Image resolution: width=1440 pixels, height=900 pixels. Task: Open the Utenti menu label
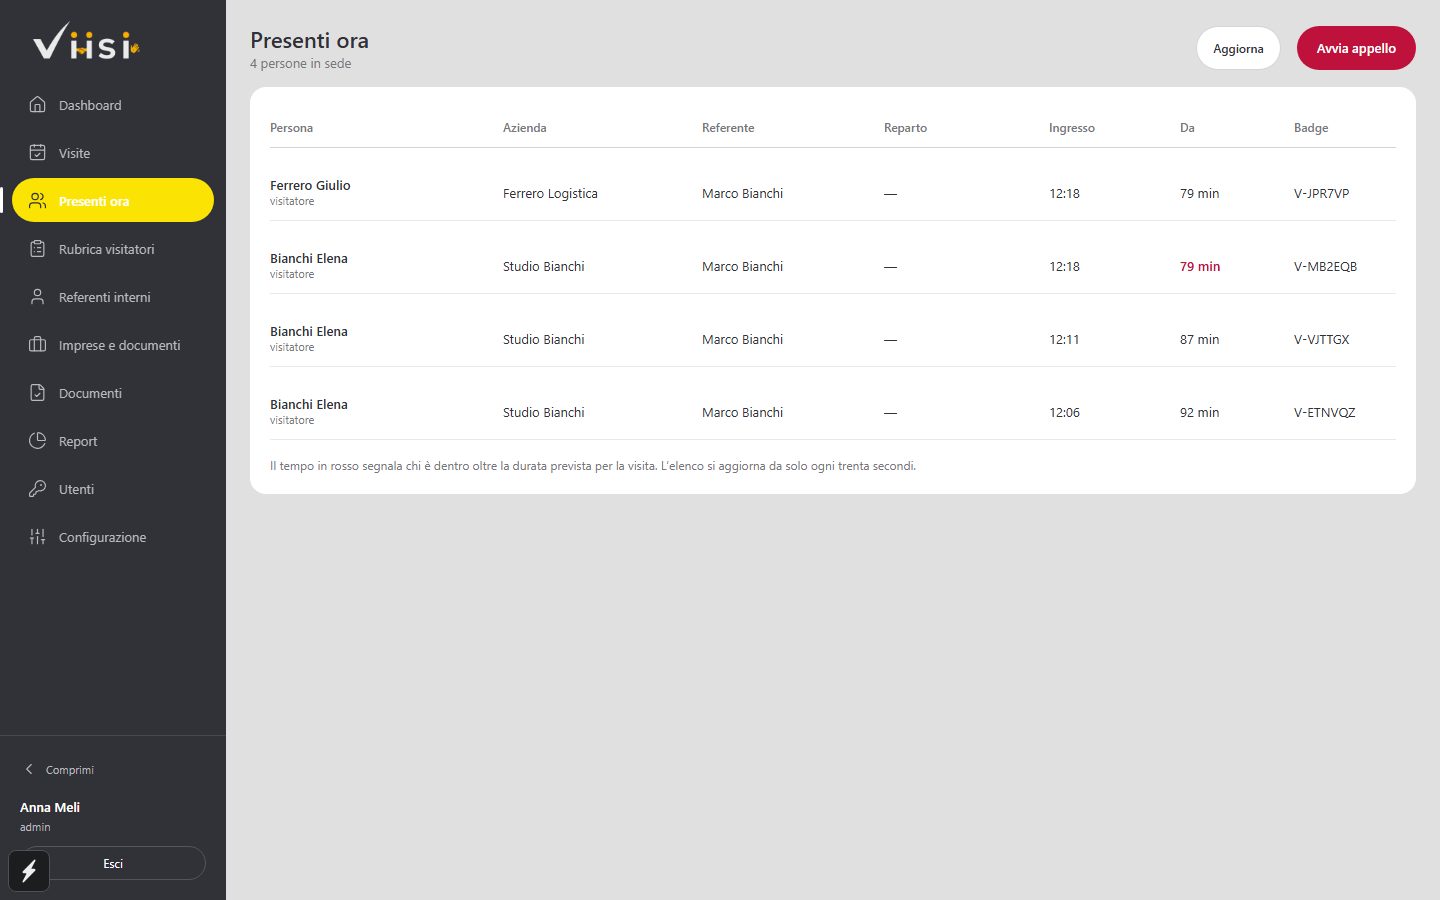76,489
